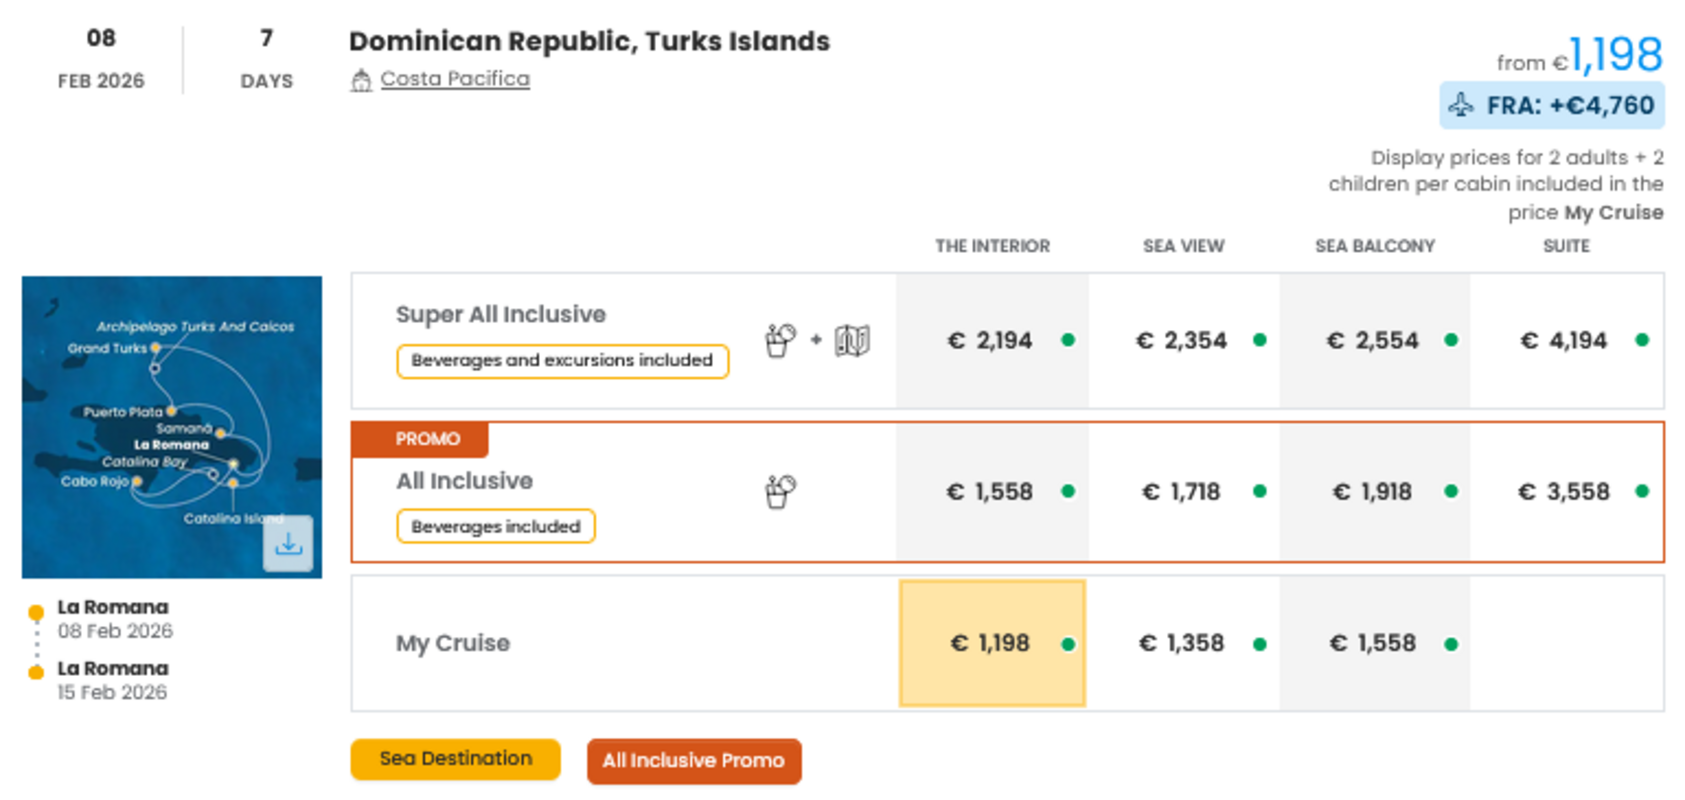Select the THE INTERIOR column header
The width and height of the screenshot is (1685, 800).
(991, 246)
